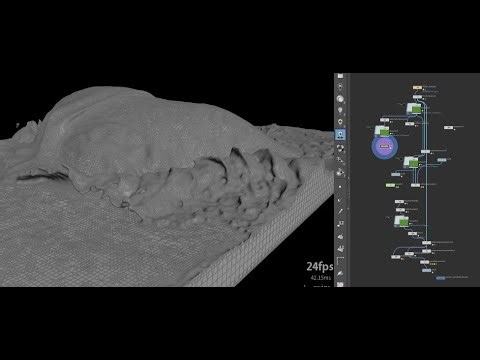The width and height of the screenshot is (480, 360).
Task: Toggle the lightbulb lighting icon in viewport toolbar
Action: (340, 110)
